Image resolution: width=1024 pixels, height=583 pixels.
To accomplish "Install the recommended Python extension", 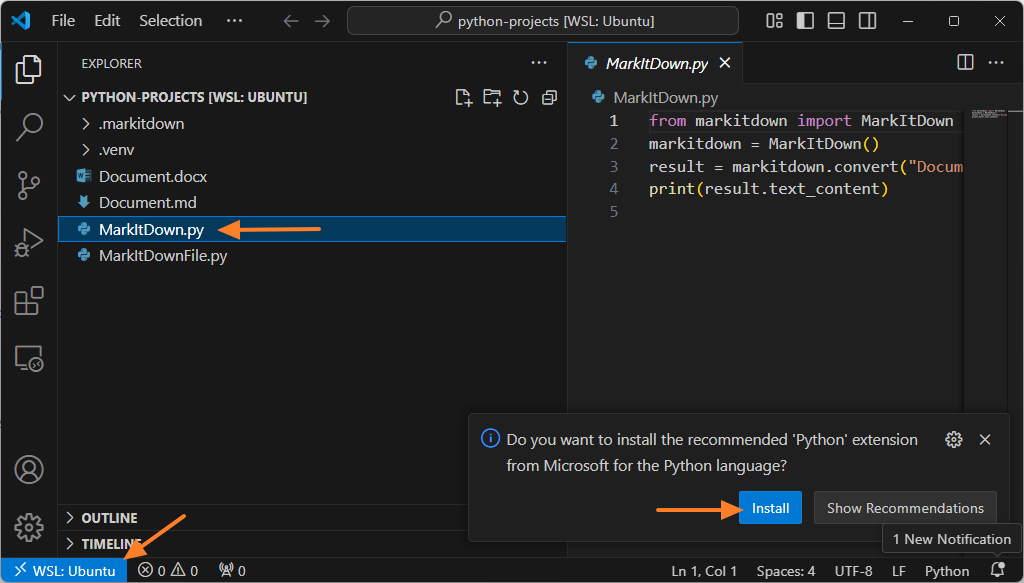I will 770,508.
